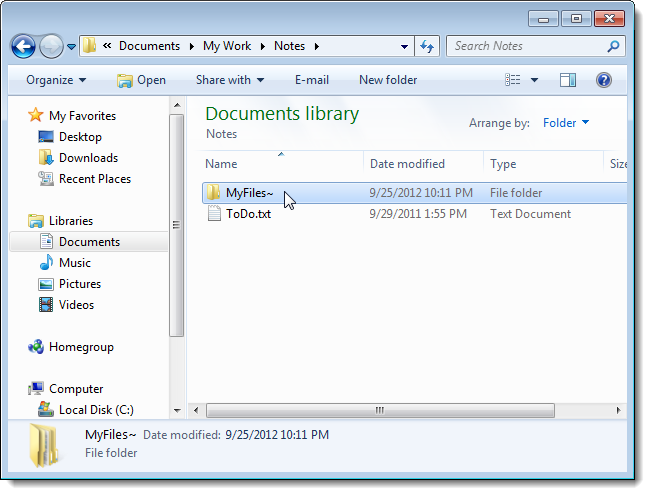Select the ToDo.txt file
Image resolution: width=650 pixels, height=495 pixels.
(x=247, y=214)
